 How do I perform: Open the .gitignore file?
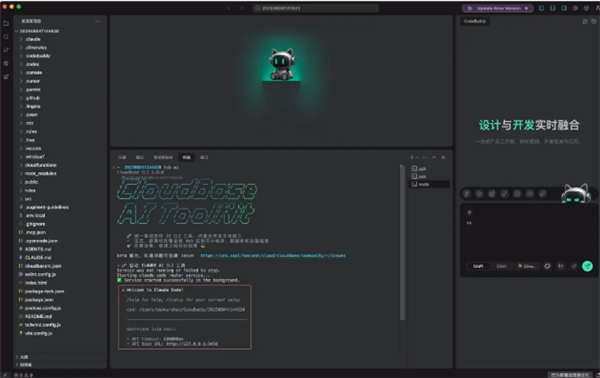coord(59,224)
